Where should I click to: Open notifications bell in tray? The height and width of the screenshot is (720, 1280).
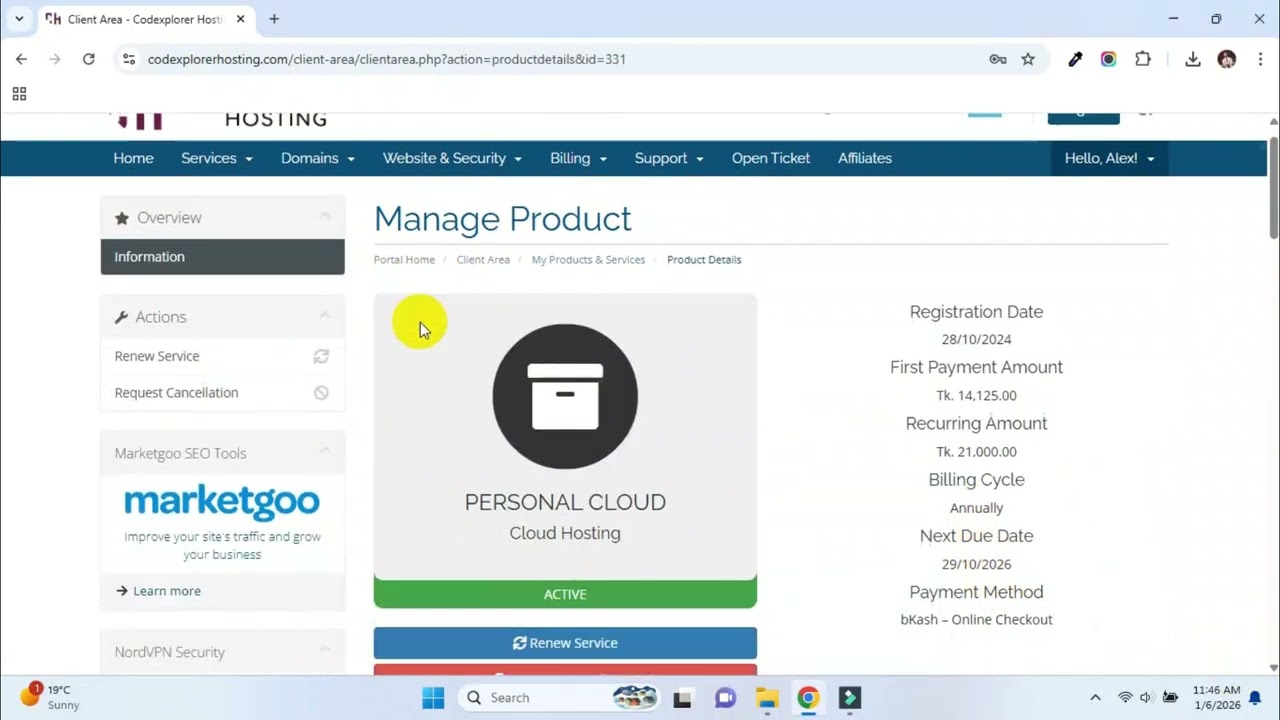(1254, 698)
